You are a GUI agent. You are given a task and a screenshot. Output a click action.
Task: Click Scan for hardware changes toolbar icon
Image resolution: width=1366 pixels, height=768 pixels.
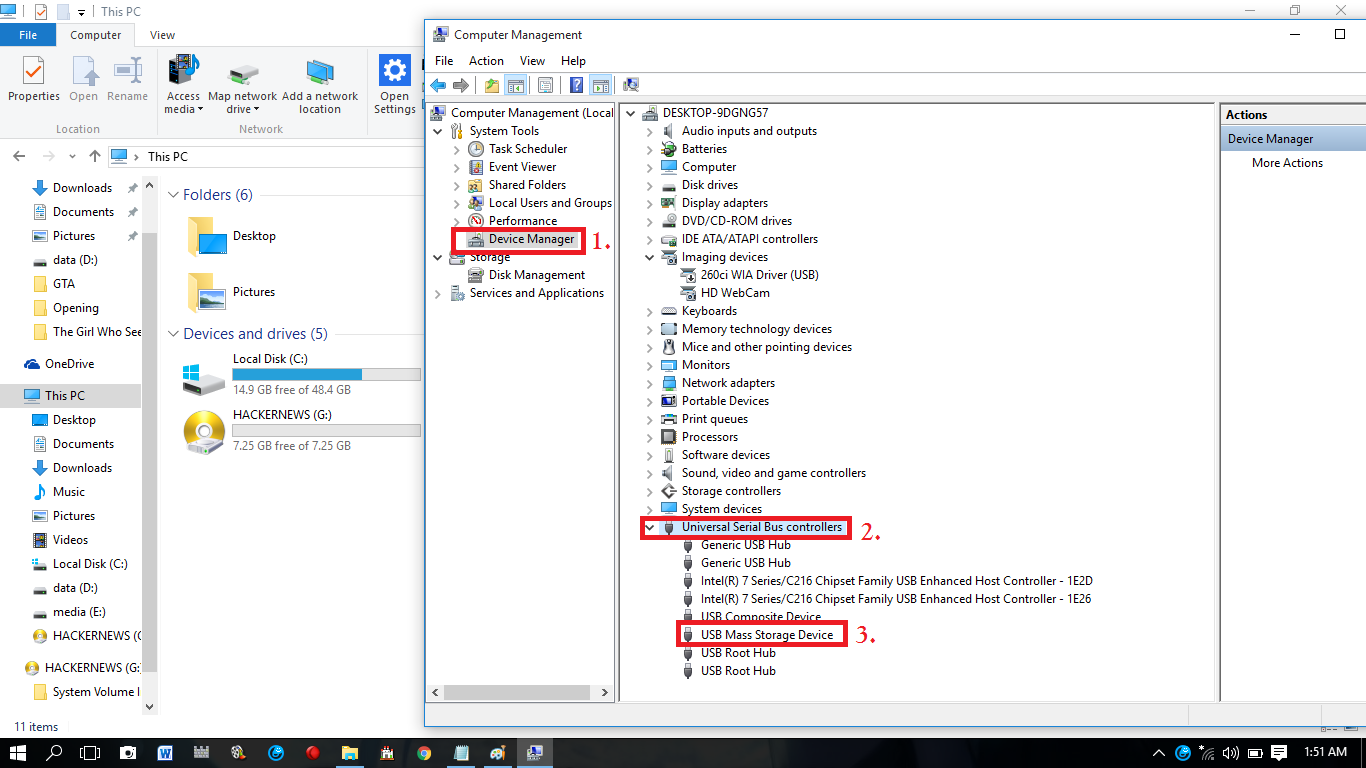631,85
